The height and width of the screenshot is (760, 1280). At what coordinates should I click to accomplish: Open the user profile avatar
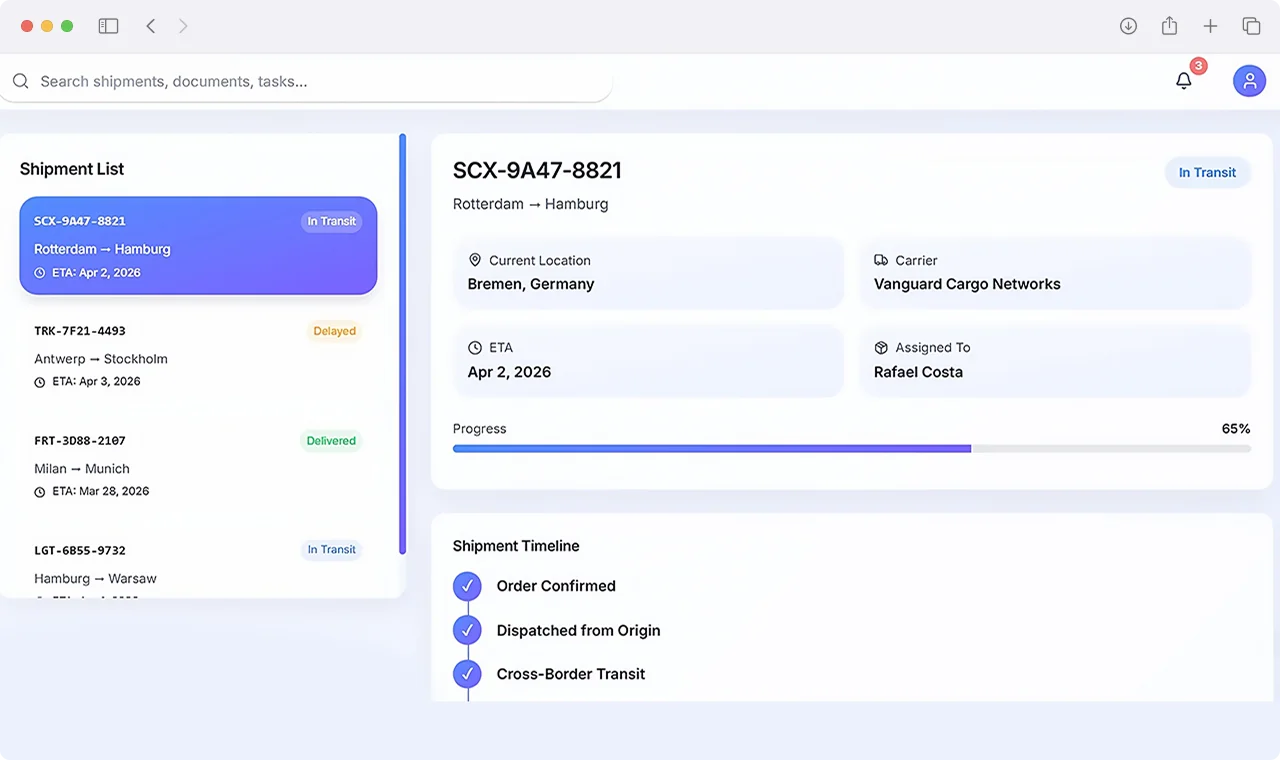(x=1249, y=81)
